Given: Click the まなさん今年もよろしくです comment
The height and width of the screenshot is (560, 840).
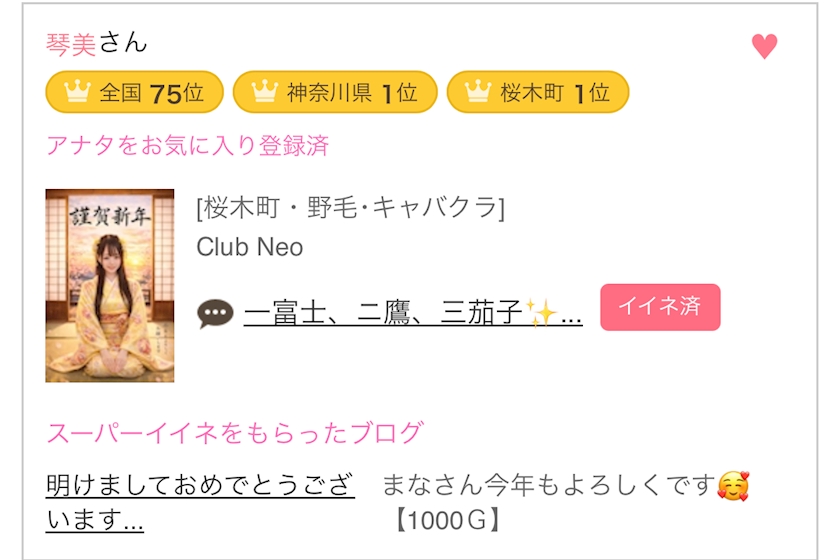Looking at the screenshot, I should pyautogui.click(x=549, y=487).
